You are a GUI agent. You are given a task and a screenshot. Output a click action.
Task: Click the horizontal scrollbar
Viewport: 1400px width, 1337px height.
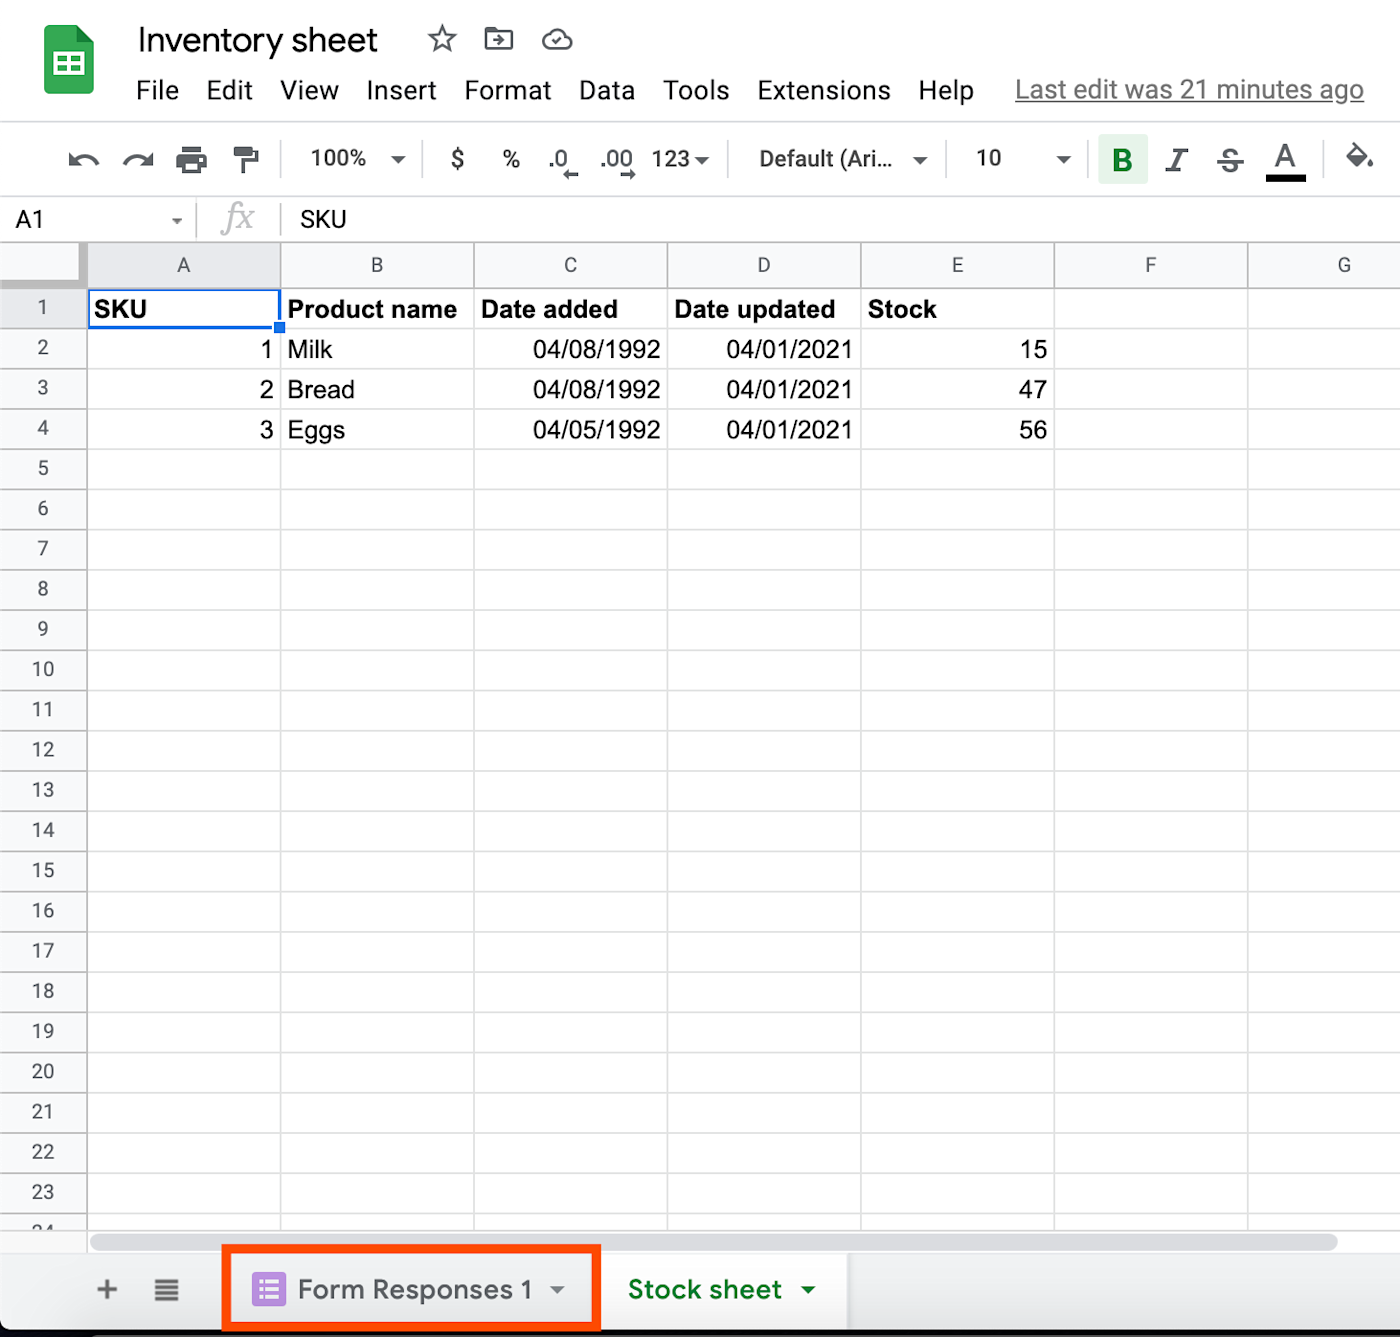coord(713,1242)
